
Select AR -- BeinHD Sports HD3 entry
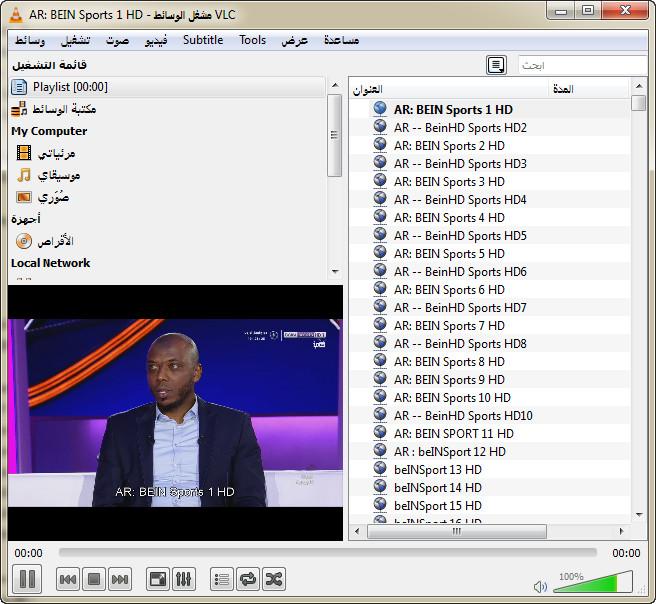[460, 164]
